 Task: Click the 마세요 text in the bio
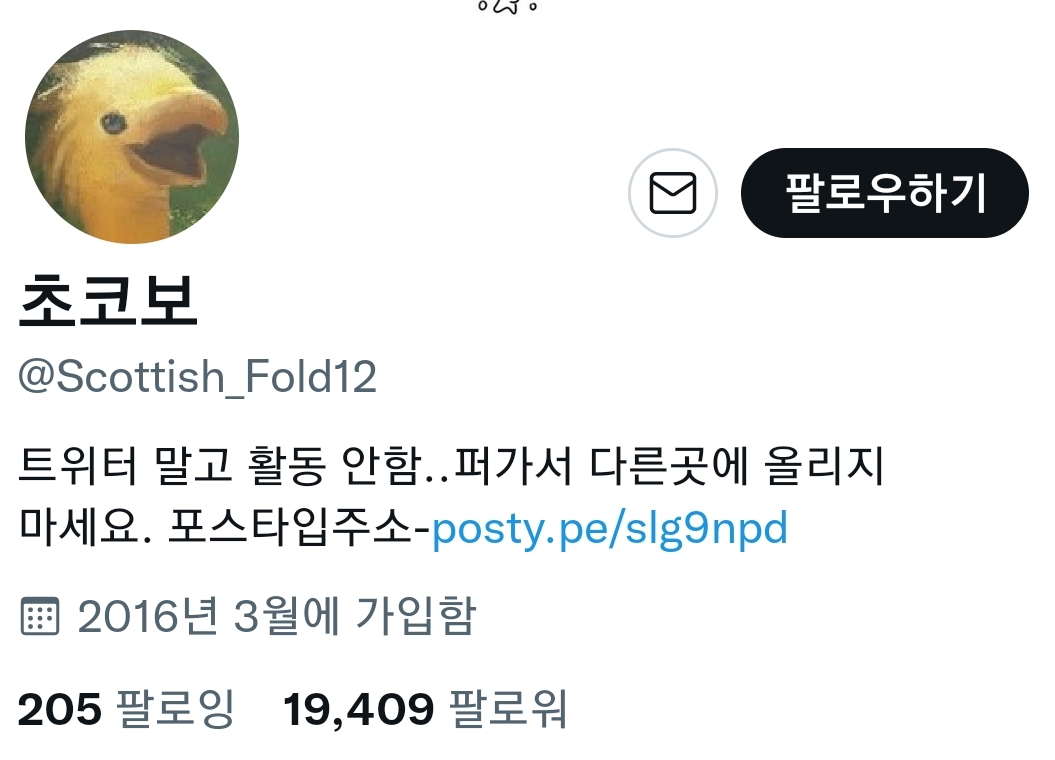click(76, 528)
